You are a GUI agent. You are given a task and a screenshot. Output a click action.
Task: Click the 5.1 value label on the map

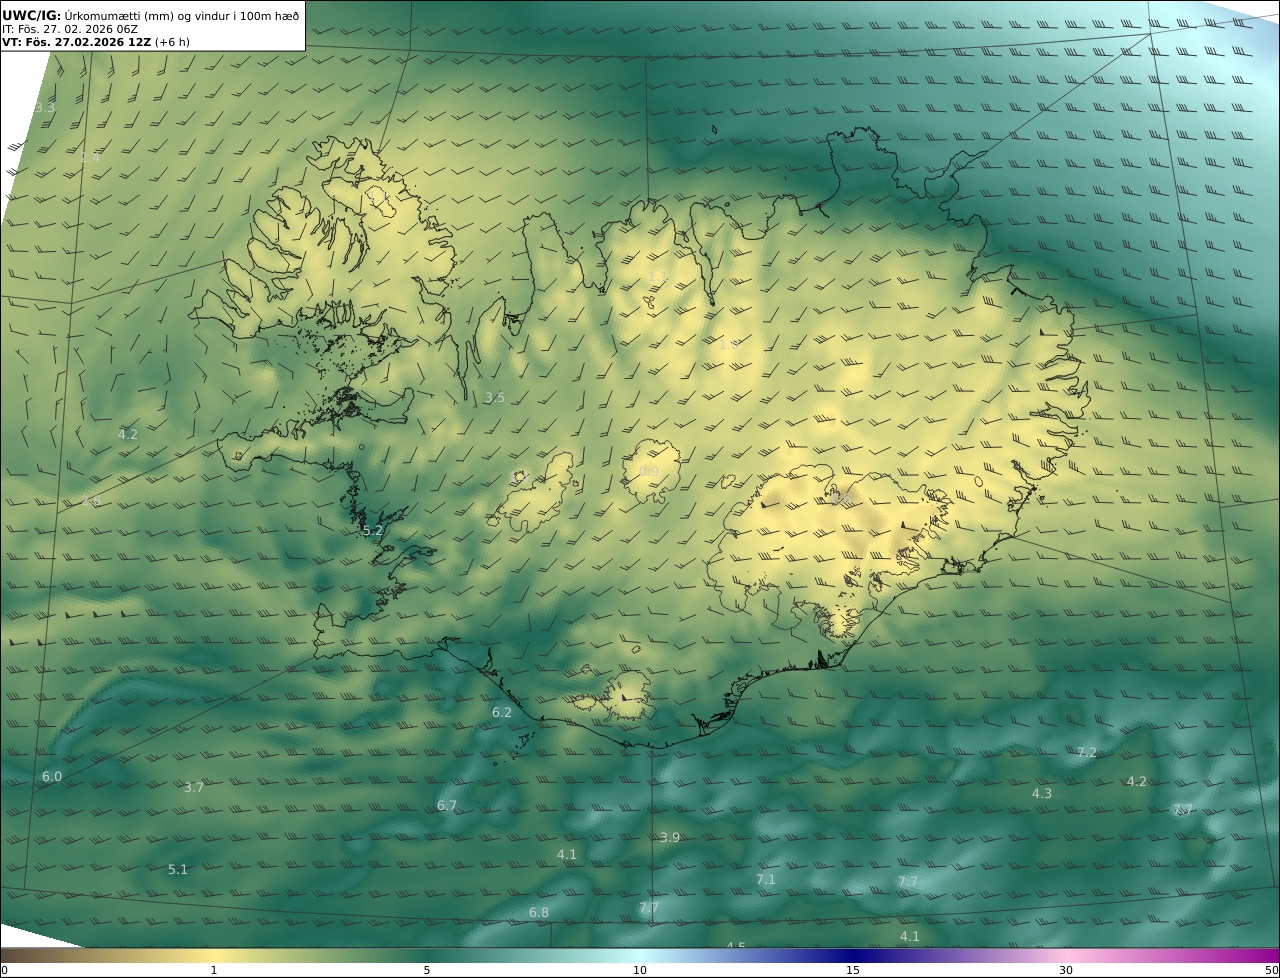coord(178,870)
